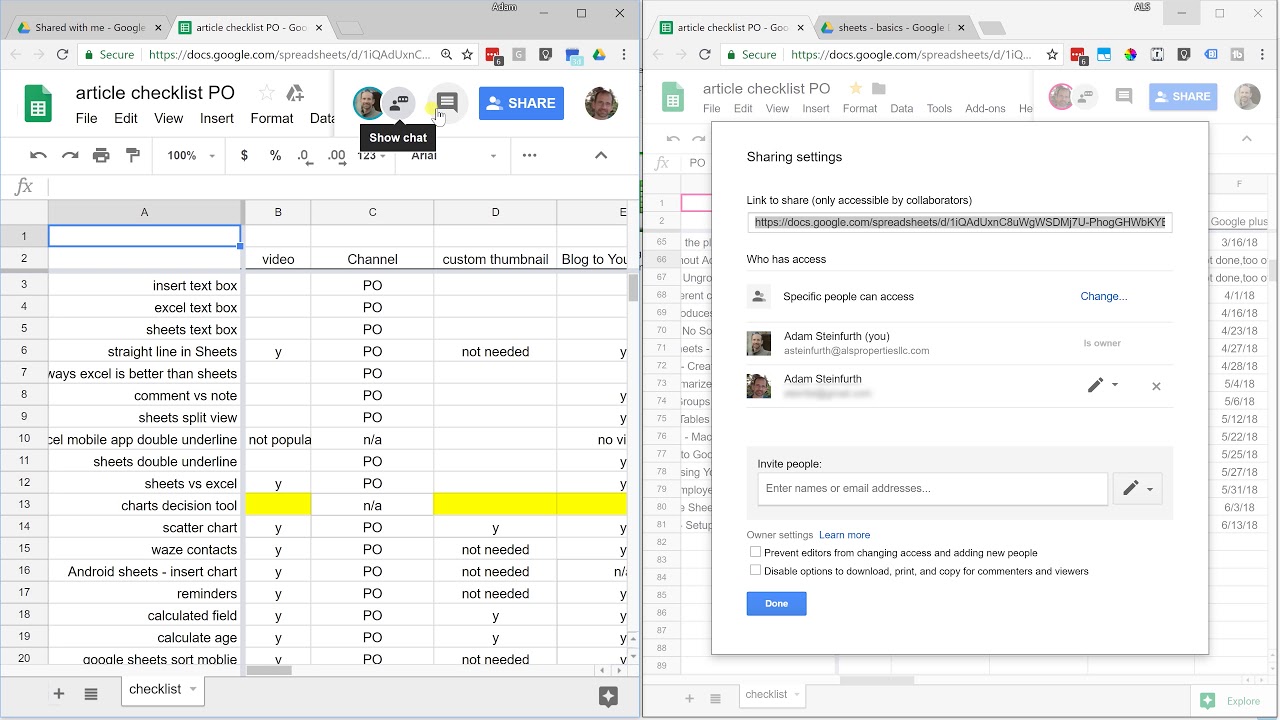Click color wheel extension in right browser

tap(1131, 55)
